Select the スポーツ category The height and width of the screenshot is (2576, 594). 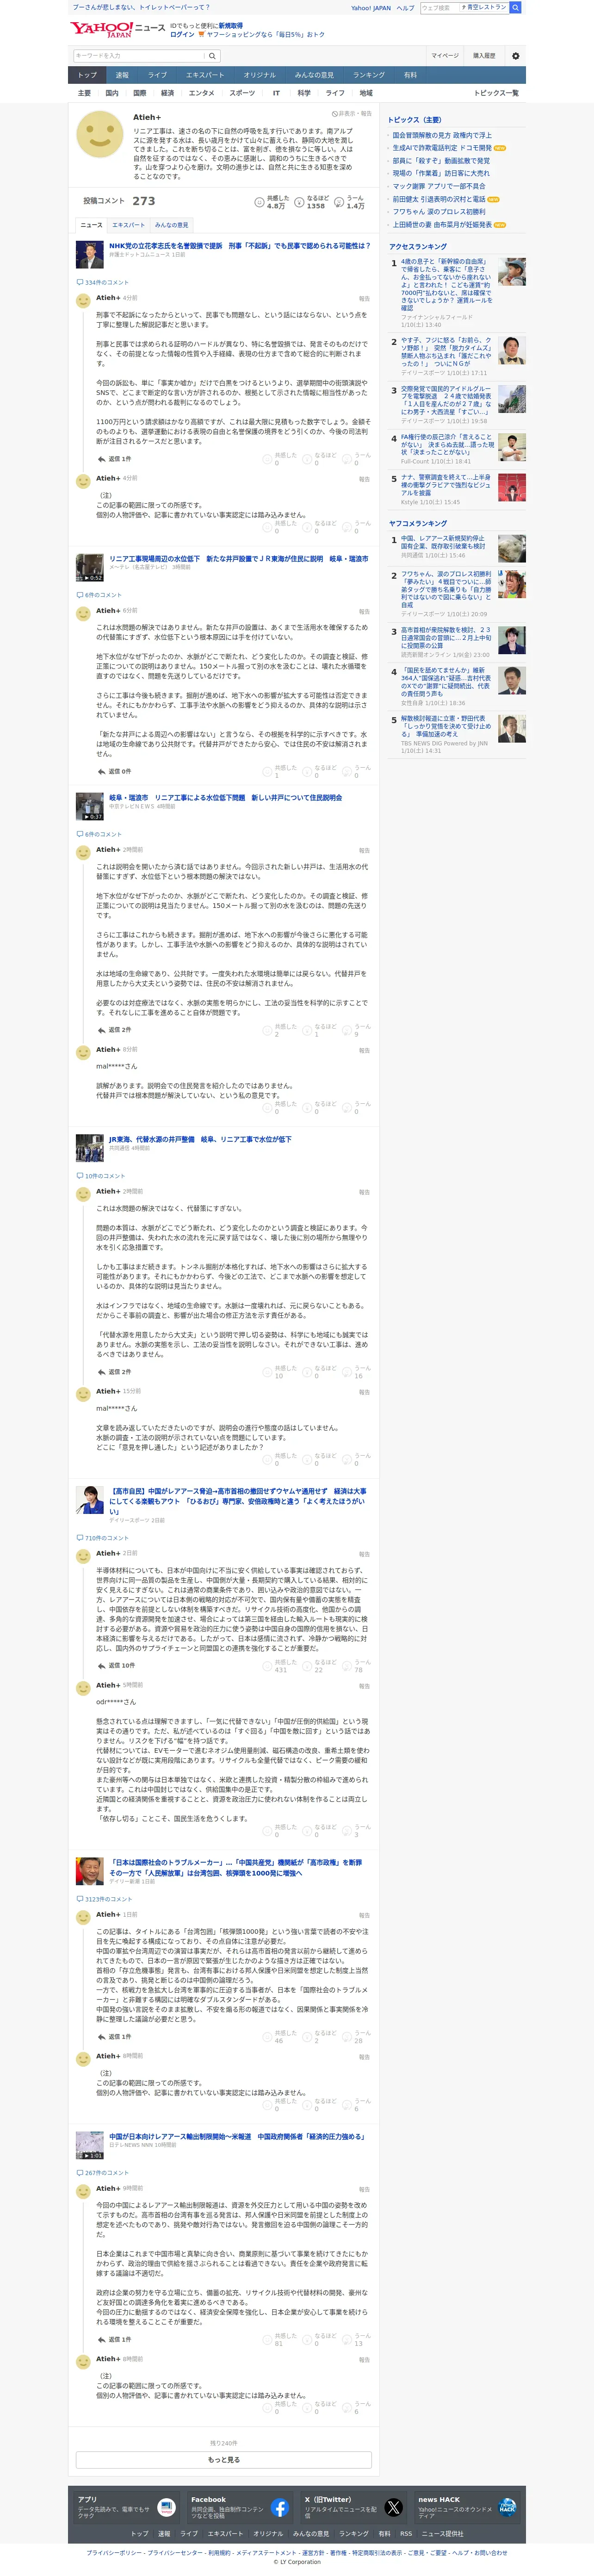coord(242,93)
